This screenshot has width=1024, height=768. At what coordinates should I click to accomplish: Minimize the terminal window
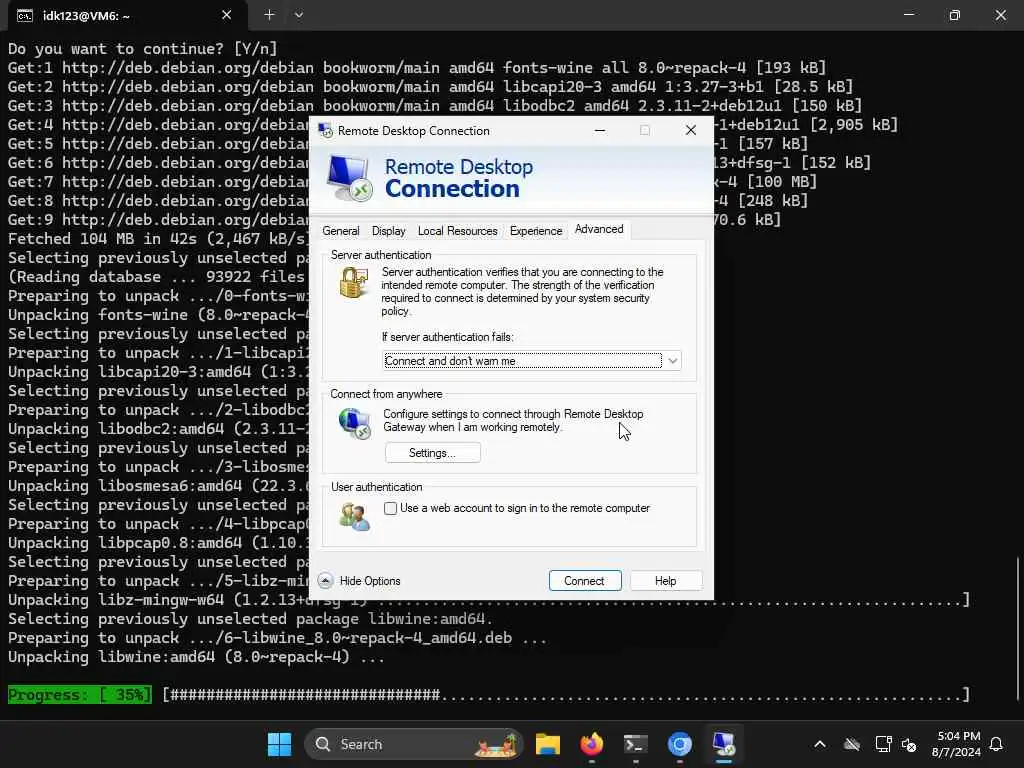click(x=908, y=14)
